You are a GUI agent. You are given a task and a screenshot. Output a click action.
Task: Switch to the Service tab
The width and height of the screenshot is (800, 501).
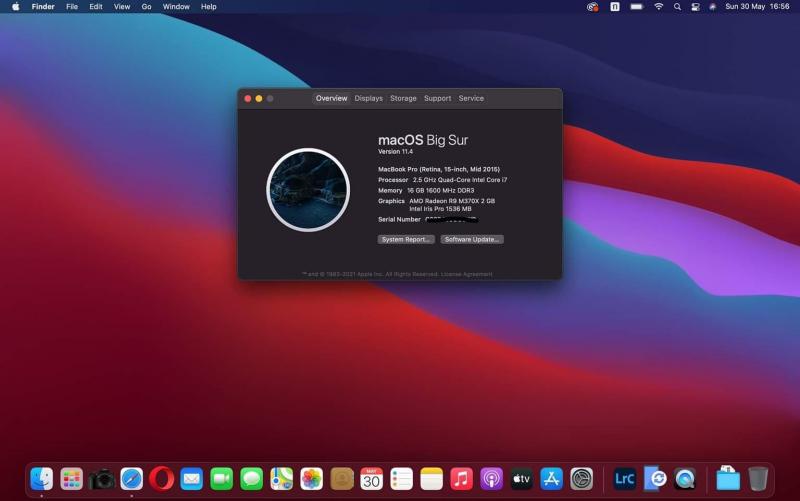pos(471,98)
